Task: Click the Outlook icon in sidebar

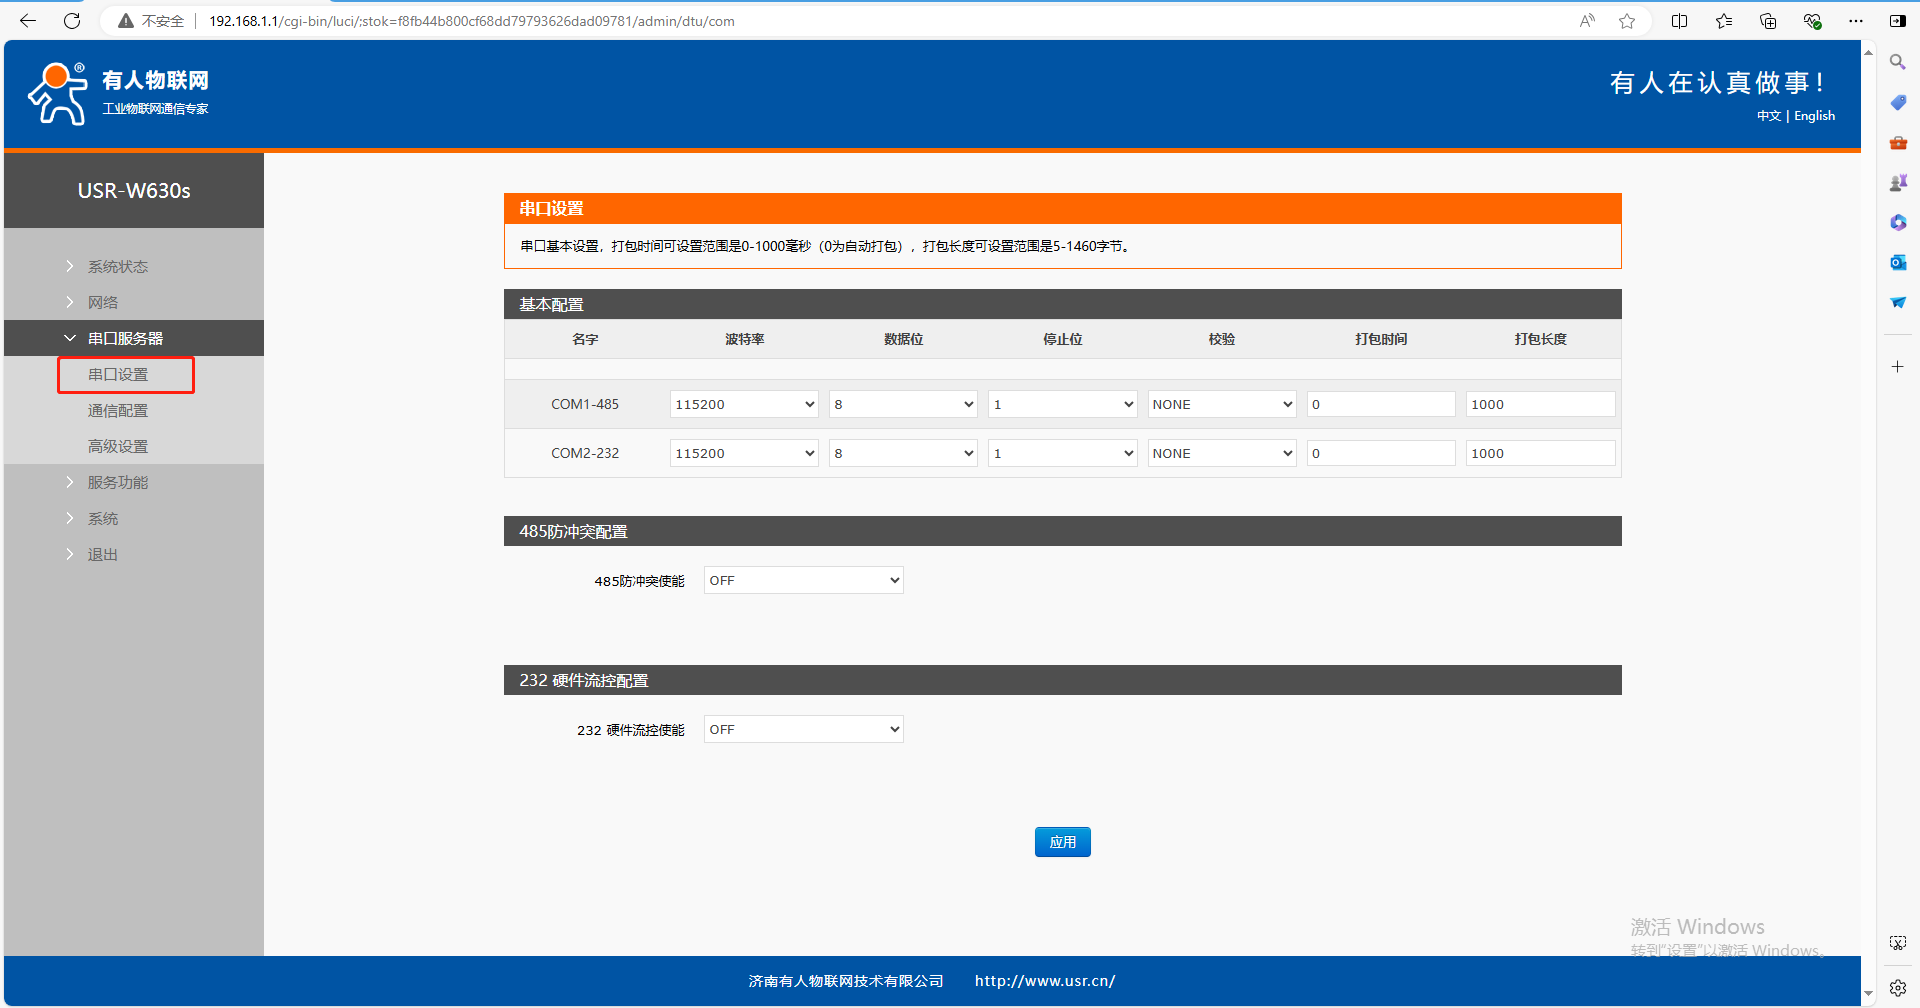Action: [x=1897, y=262]
